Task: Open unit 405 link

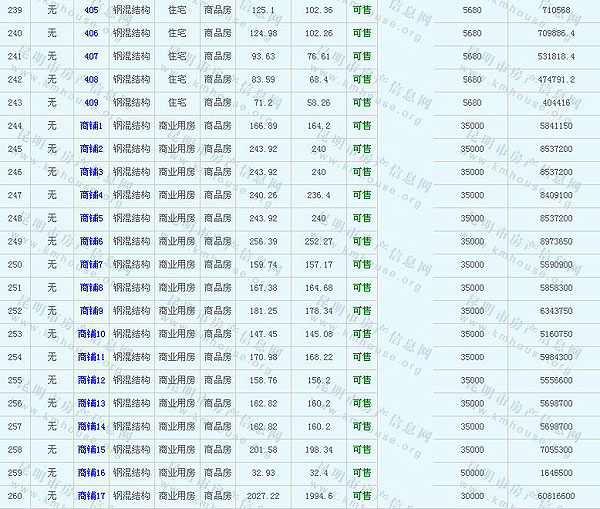Action: (91, 10)
